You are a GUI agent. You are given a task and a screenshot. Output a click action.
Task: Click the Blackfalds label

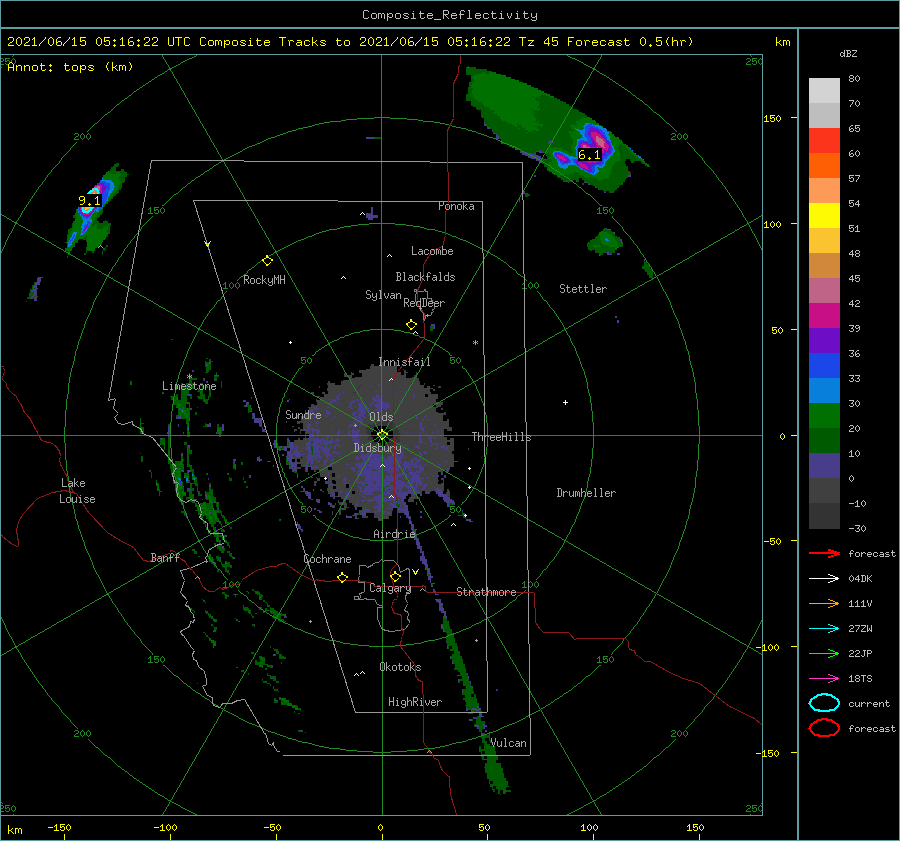[x=425, y=277]
